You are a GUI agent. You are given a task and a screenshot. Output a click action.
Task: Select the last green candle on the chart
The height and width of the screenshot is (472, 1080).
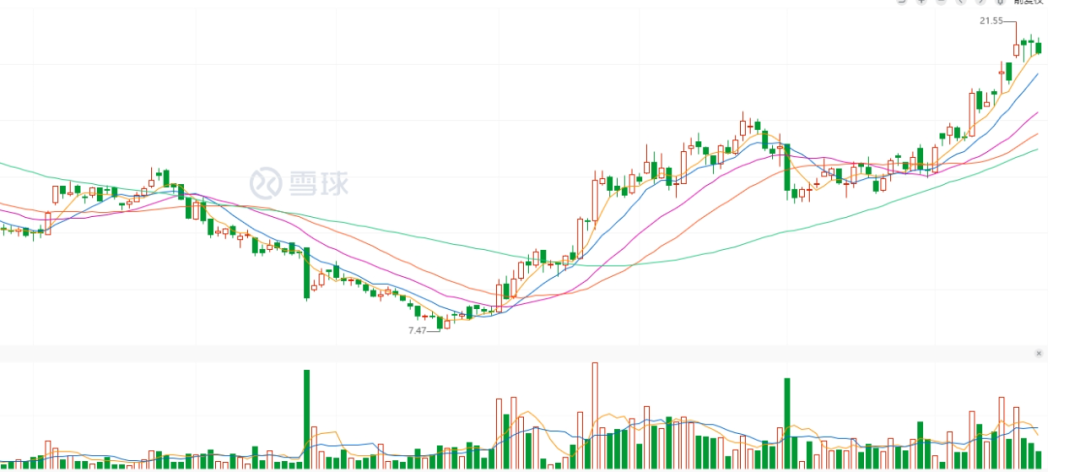point(1038,46)
